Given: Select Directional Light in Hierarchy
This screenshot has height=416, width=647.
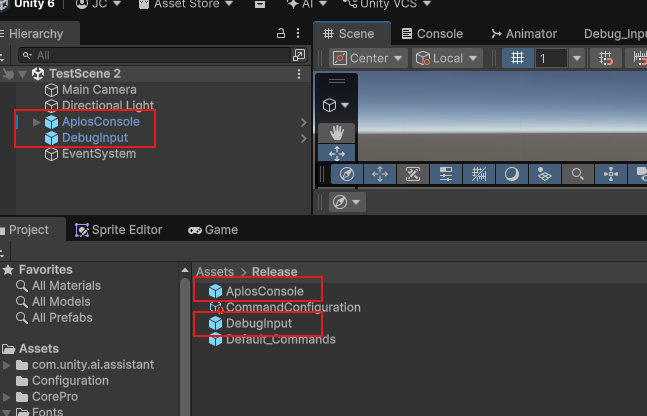Looking at the screenshot, I should point(108,105).
